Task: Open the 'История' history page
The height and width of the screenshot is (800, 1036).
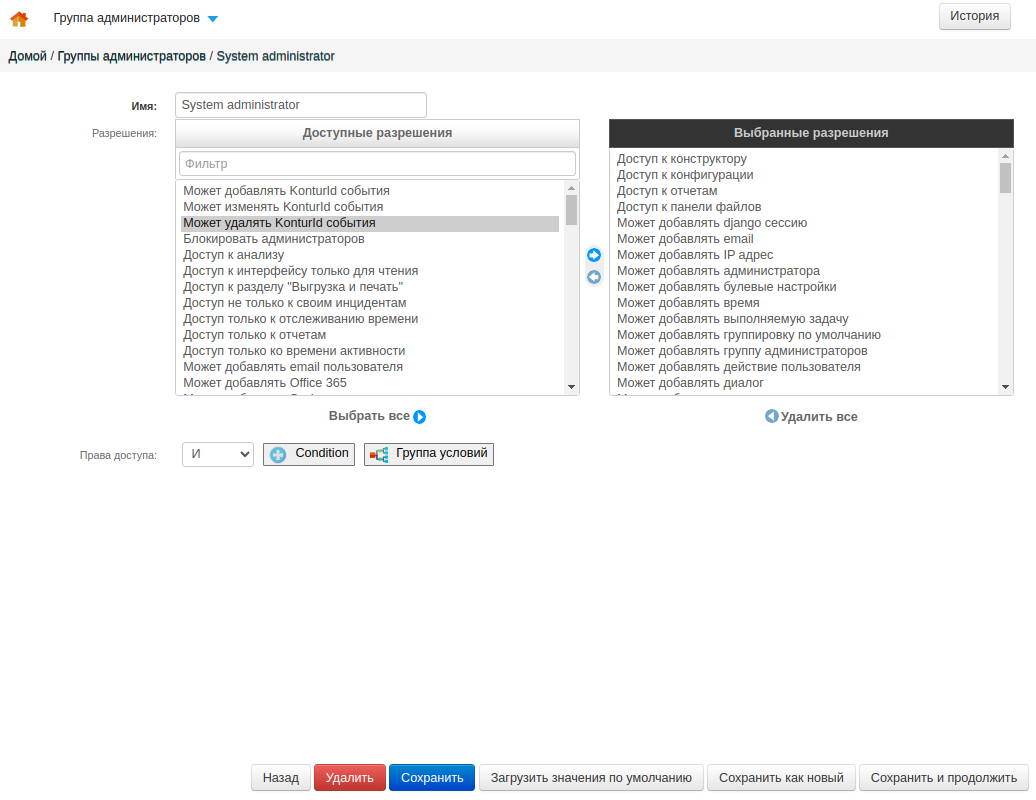Action: click(974, 16)
